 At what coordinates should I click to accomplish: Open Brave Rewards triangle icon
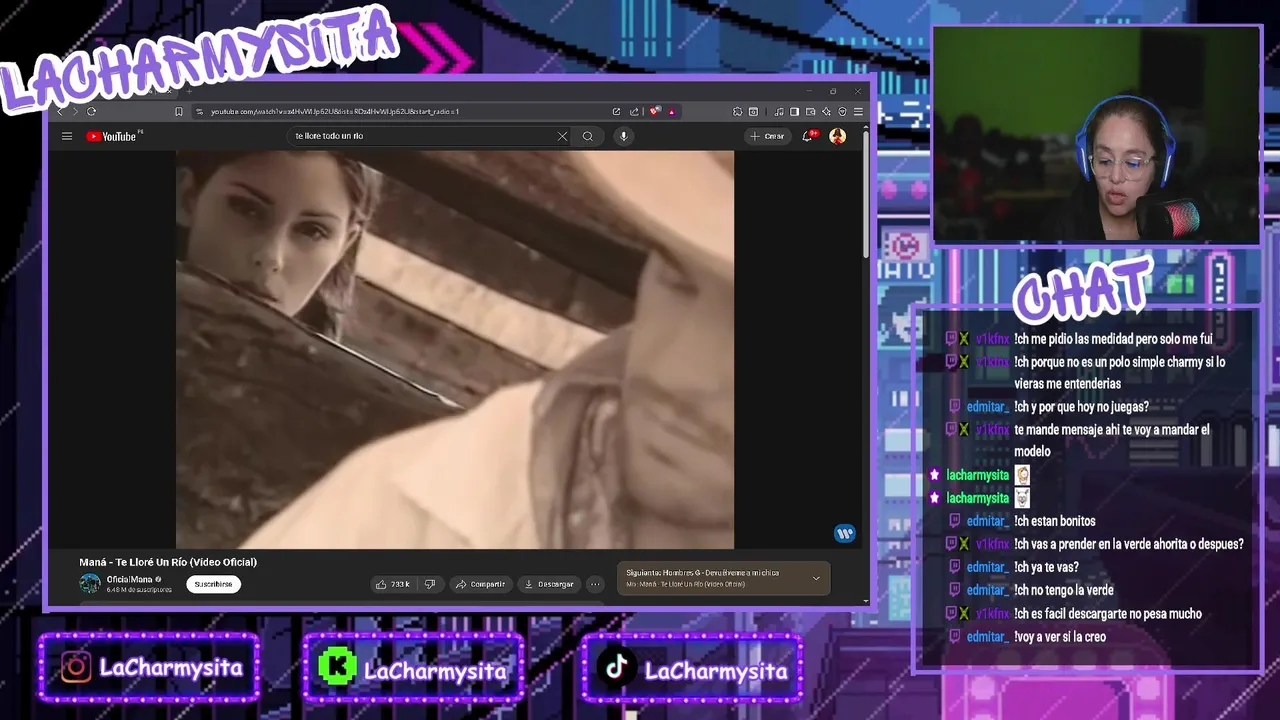pos(671,112)
